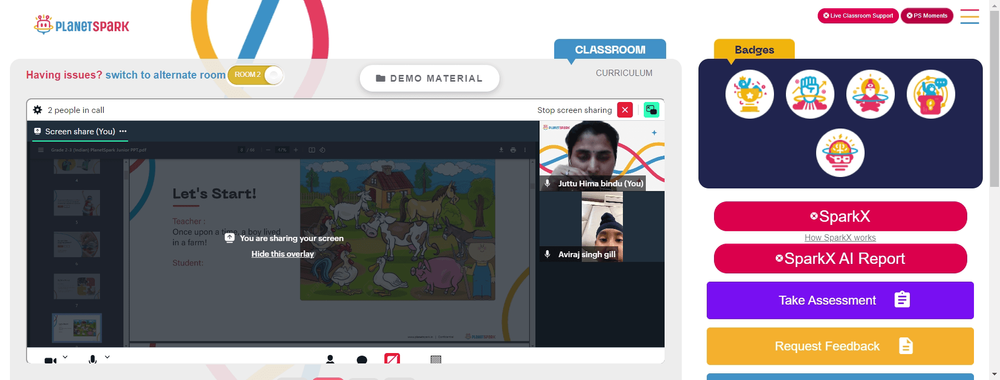Screen dimensions: 1000x380
Task: Click the red stop screen sharing X button
Action: 625,110
